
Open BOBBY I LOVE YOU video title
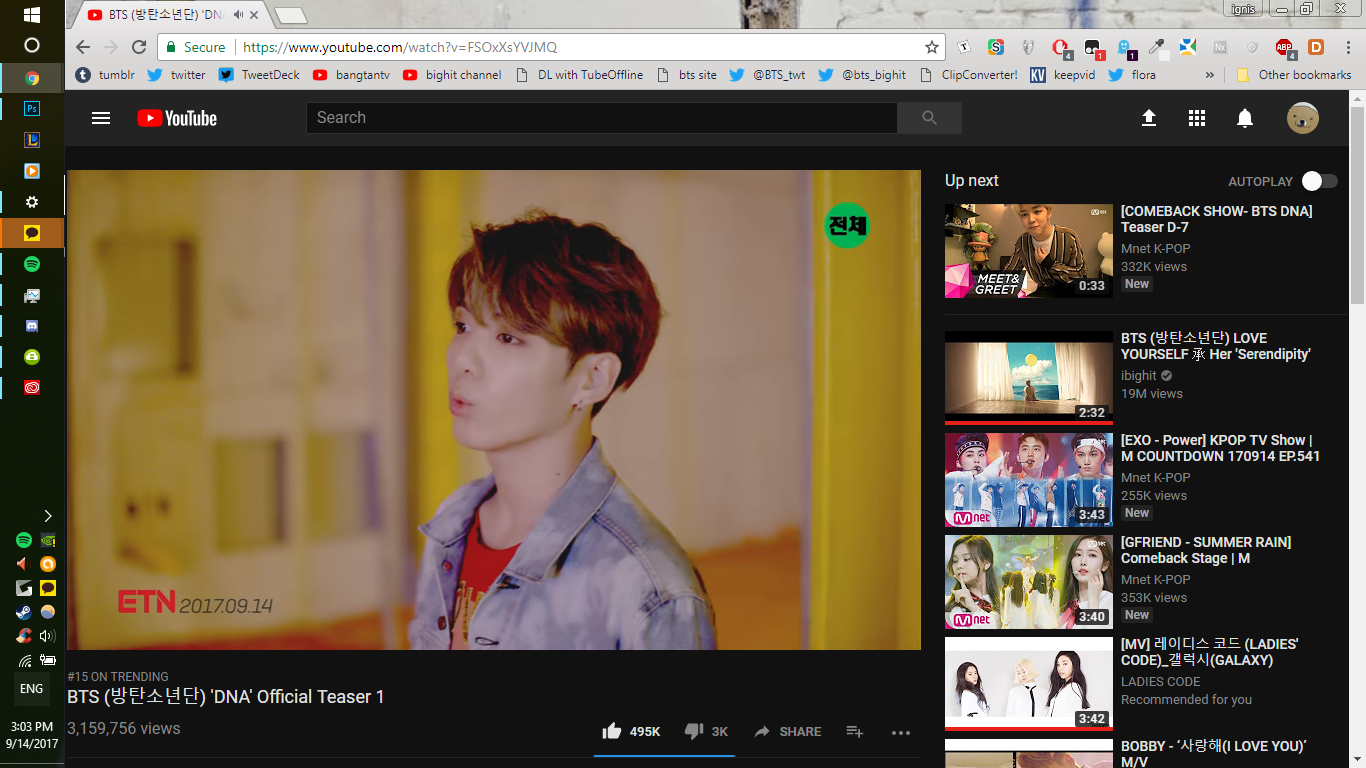pos(1213,754)
